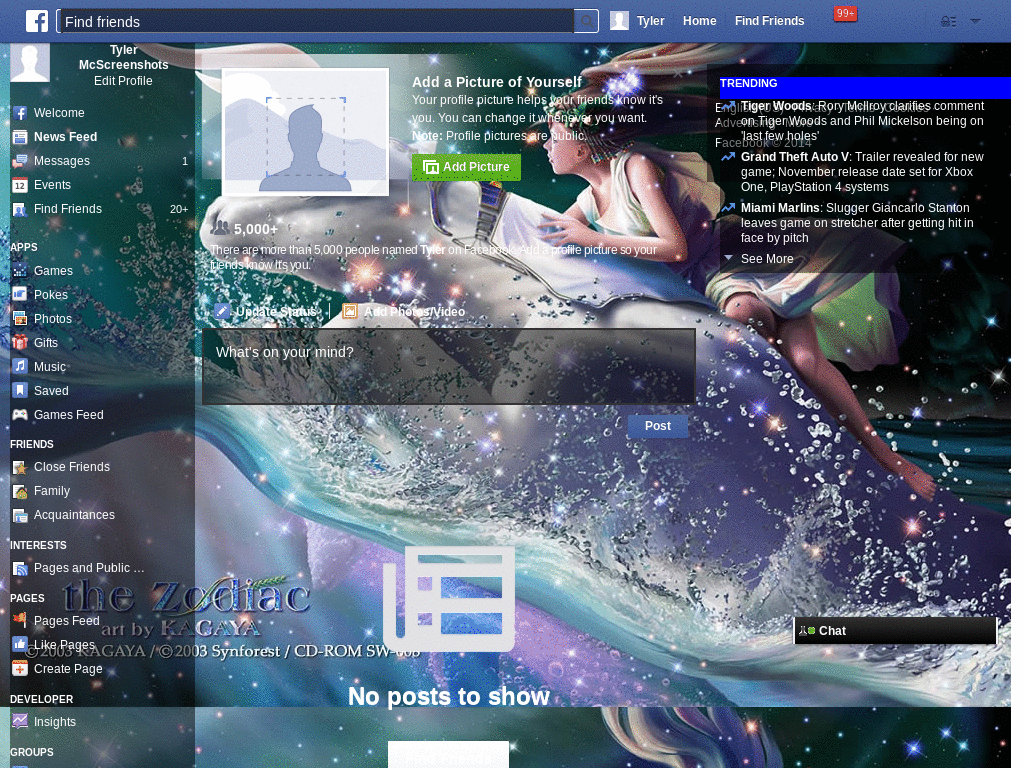Open the Pages Feed icon
Image resolution: width=1024 pixels, height=768 pixels.
pyautogui.click(x=20, y=620)
